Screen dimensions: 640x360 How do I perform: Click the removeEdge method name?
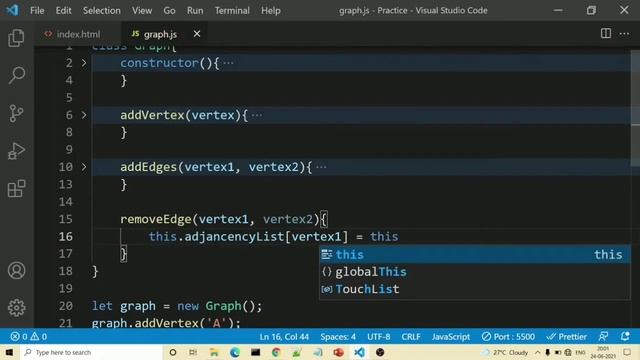pos(156,219)
